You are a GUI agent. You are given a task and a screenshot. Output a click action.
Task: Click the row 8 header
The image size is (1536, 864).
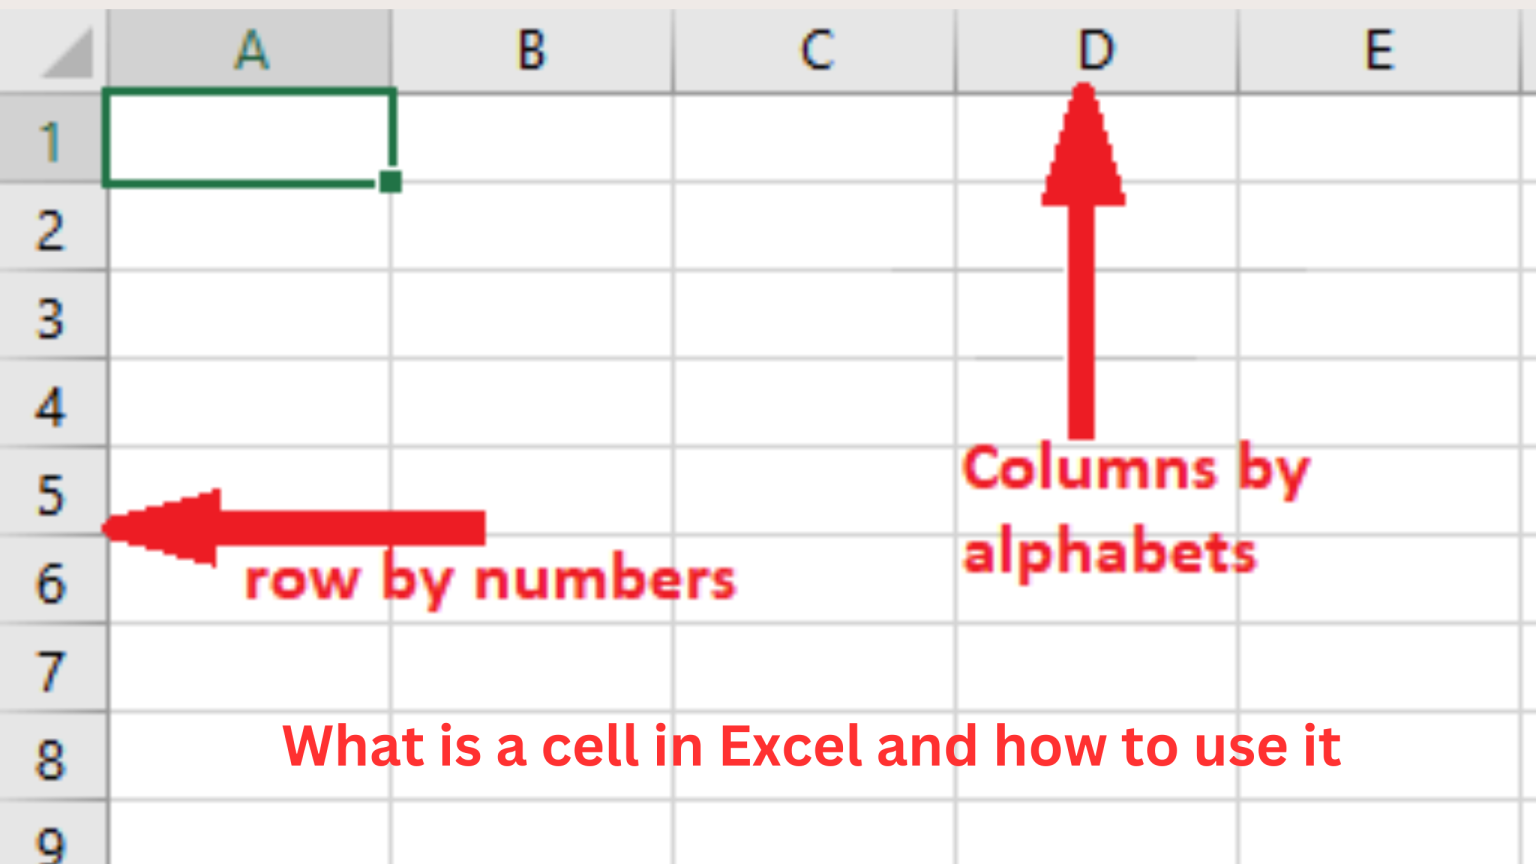(50, 757)
